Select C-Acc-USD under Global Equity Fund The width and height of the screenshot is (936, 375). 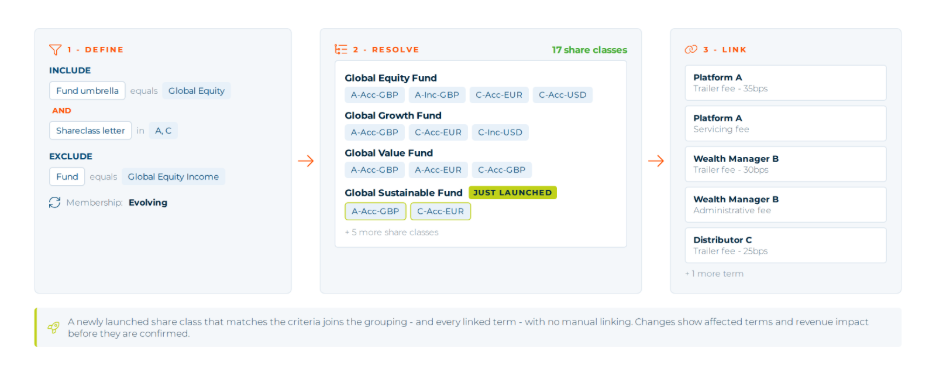pos(563,95)
